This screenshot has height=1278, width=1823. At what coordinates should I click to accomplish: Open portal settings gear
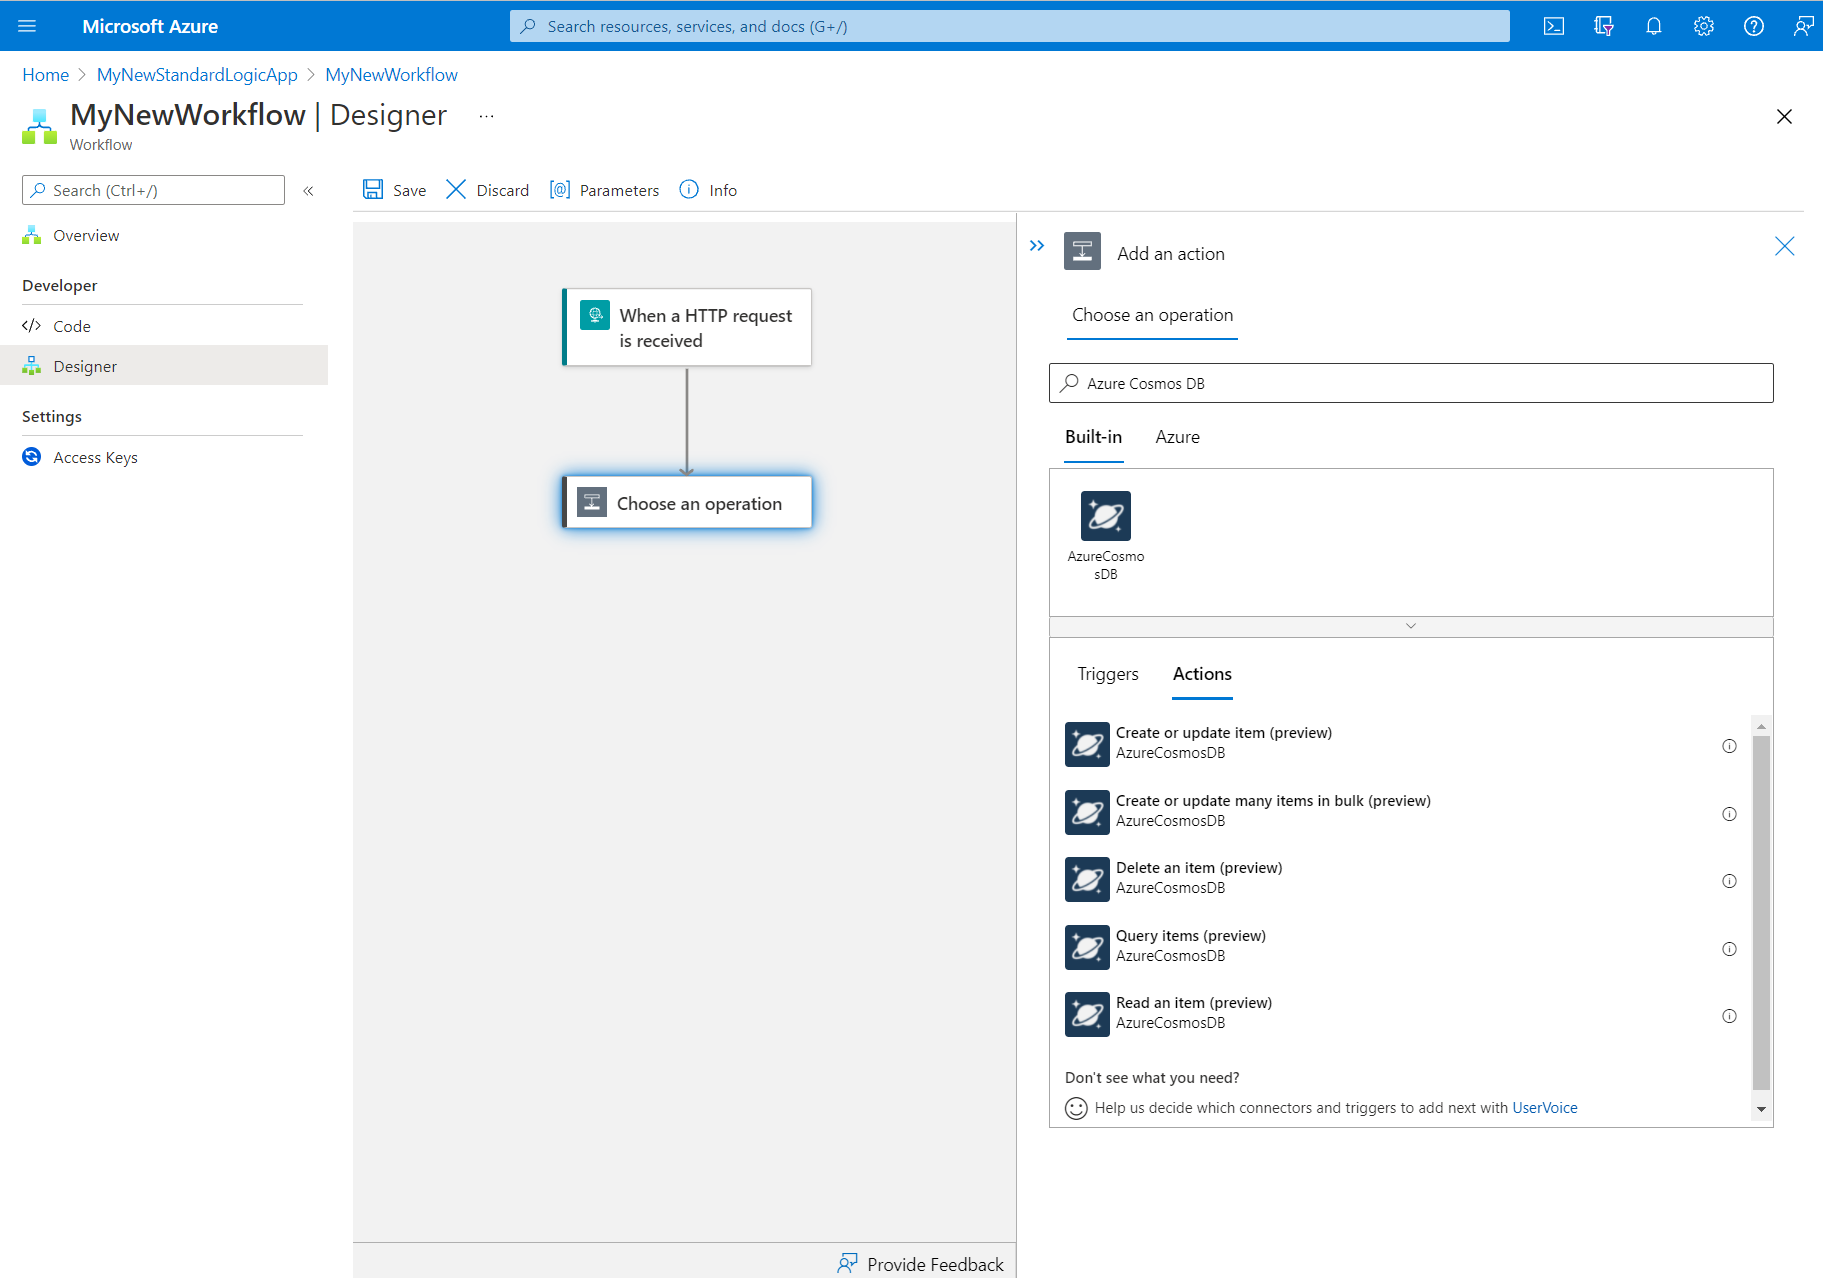click(1704, 26)
